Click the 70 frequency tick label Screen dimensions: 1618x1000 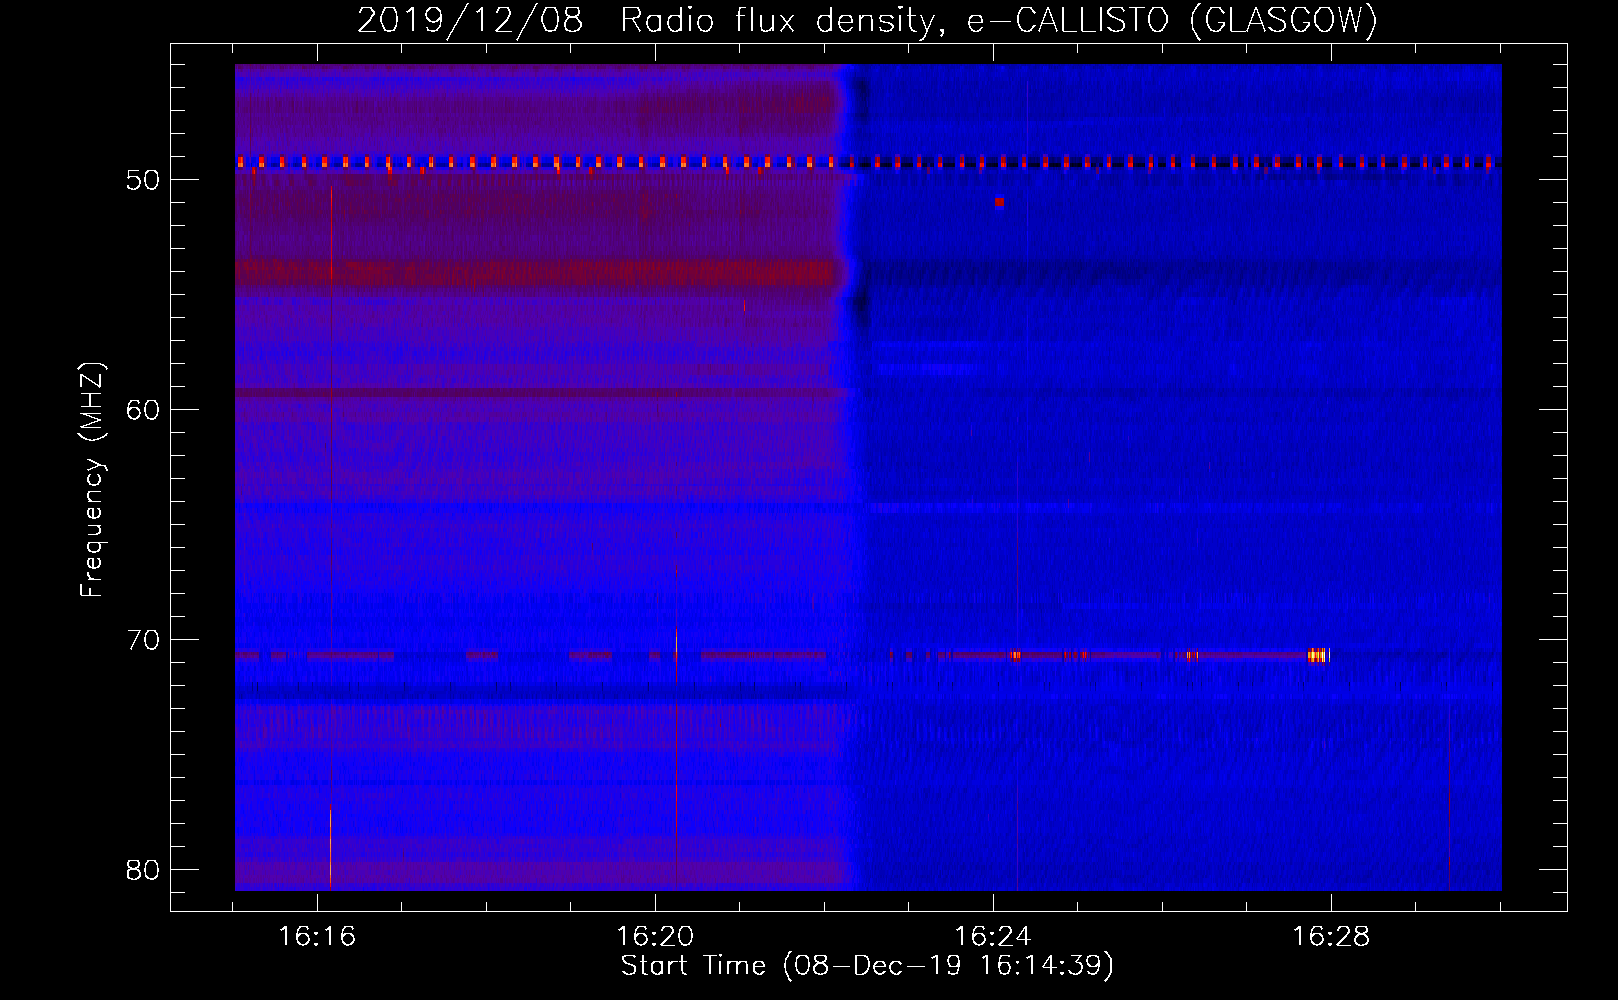[143, 640]
